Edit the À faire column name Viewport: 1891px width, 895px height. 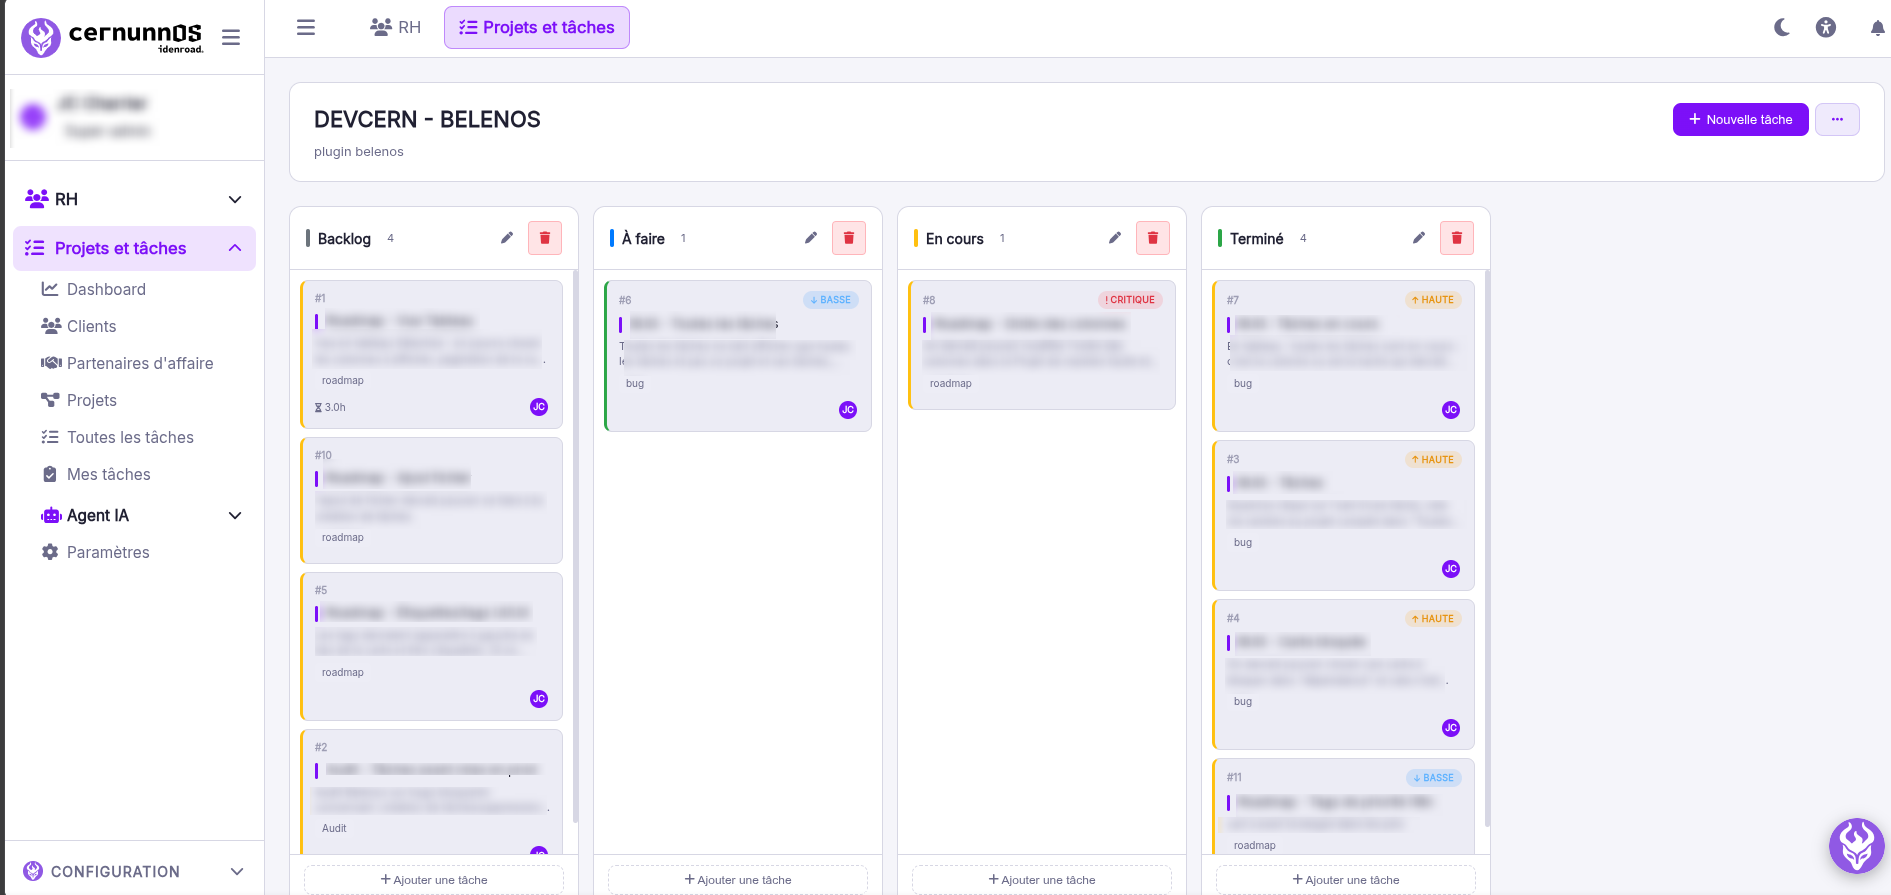pos(811,238)
